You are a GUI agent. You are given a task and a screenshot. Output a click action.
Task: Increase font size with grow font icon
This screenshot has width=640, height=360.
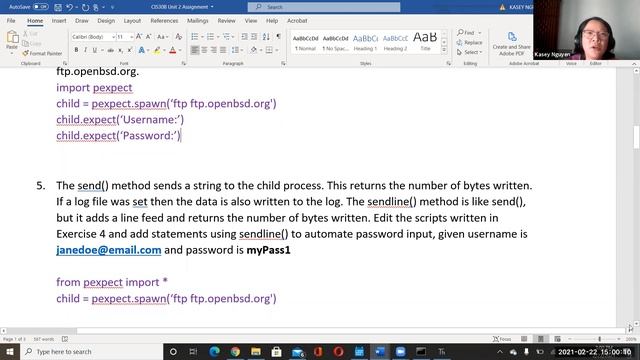click(139, 37)
